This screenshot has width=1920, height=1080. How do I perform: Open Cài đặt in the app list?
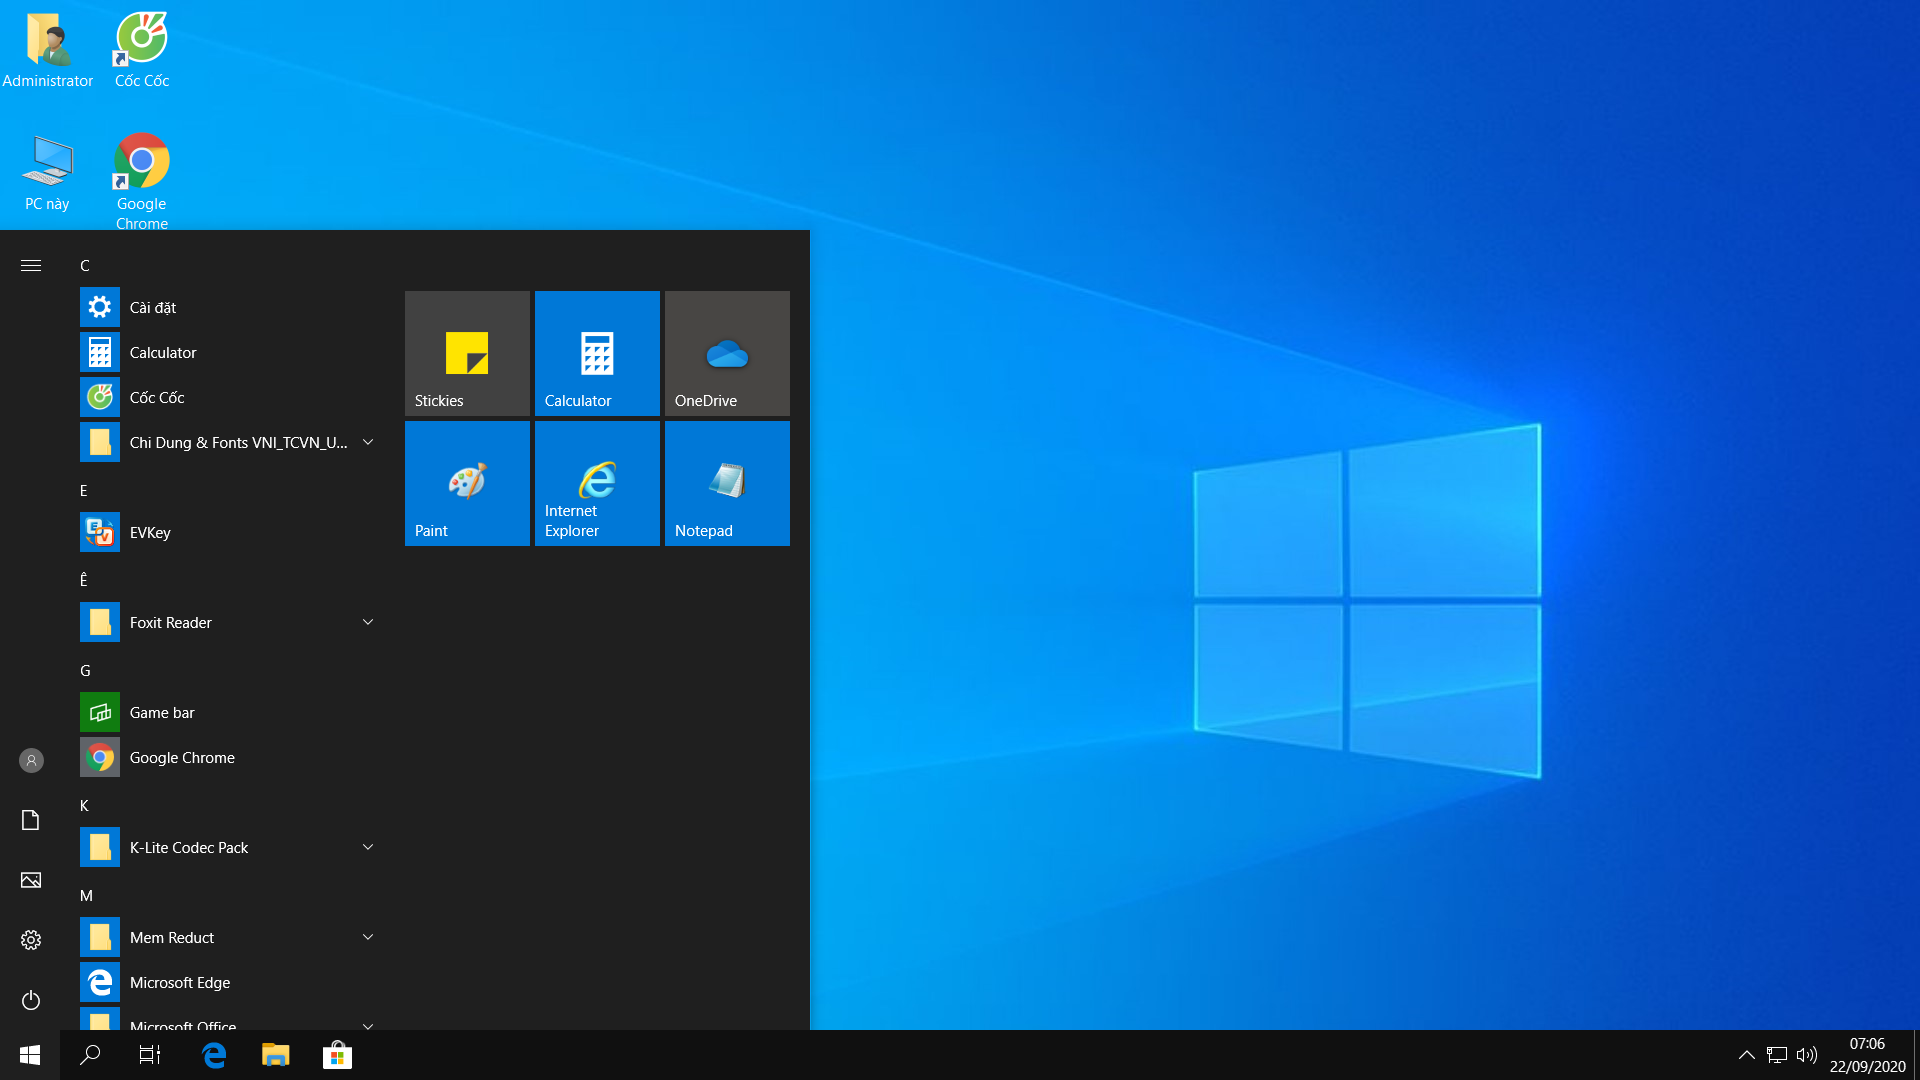(230, 307)
